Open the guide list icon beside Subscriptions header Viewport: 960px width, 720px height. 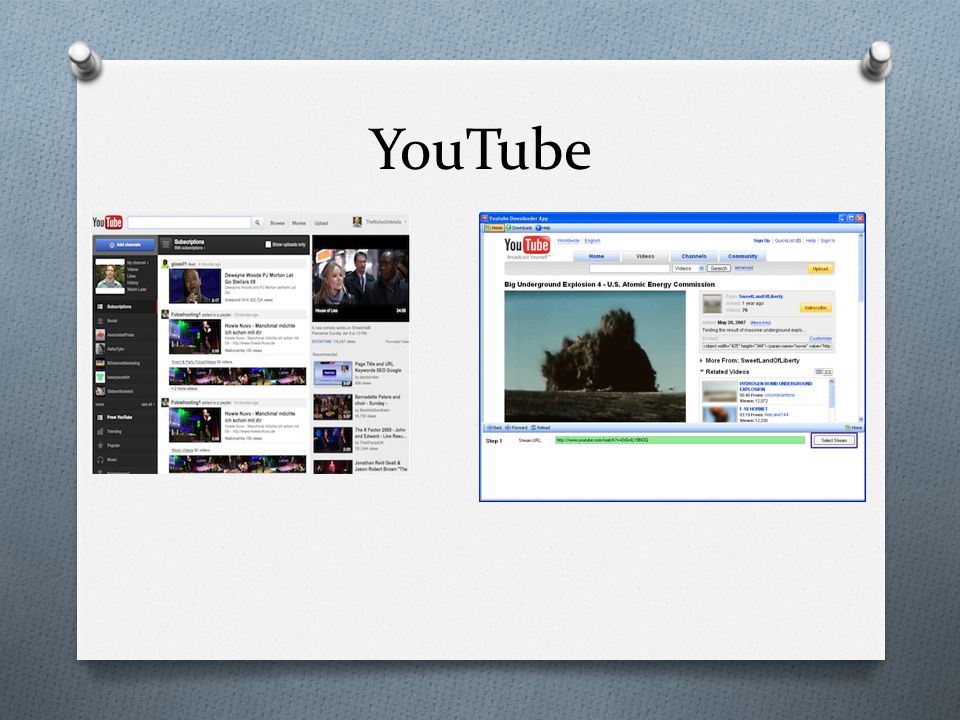point(166,244)
